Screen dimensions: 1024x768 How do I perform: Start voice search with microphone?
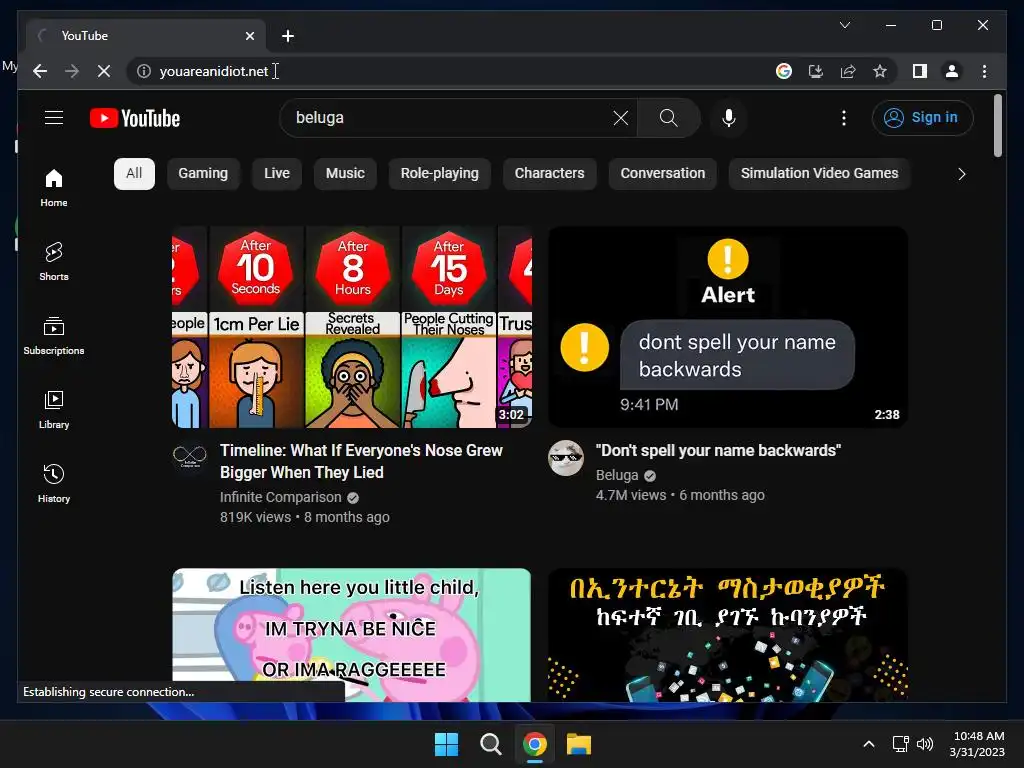click(729, 118)
